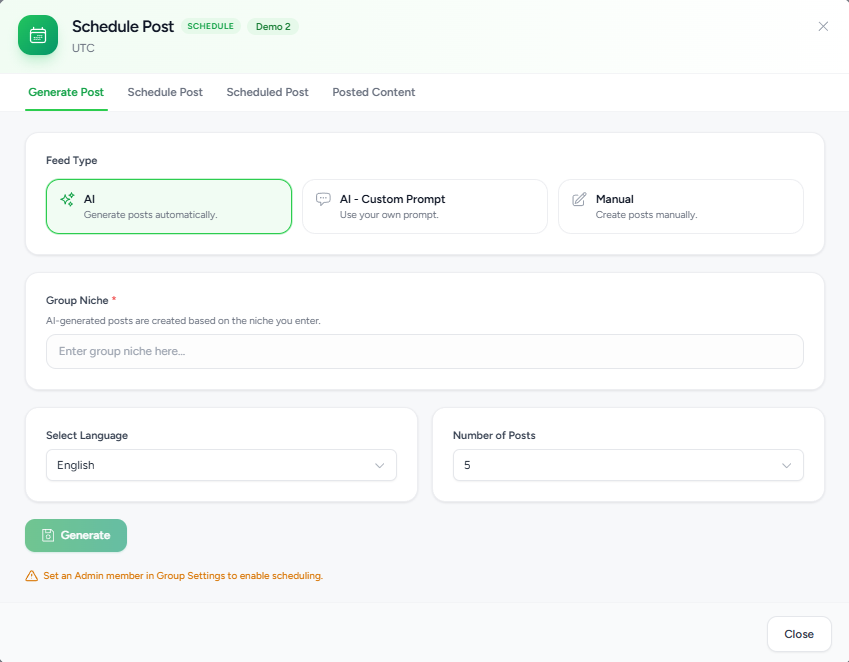
Task: Open the Select Language dropdown
Action: tap(221, 465)
